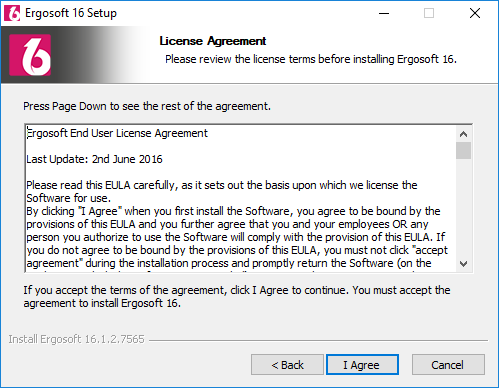Close the setup window with the X
This screenshot has width=499, height=388.
point(475,13)
